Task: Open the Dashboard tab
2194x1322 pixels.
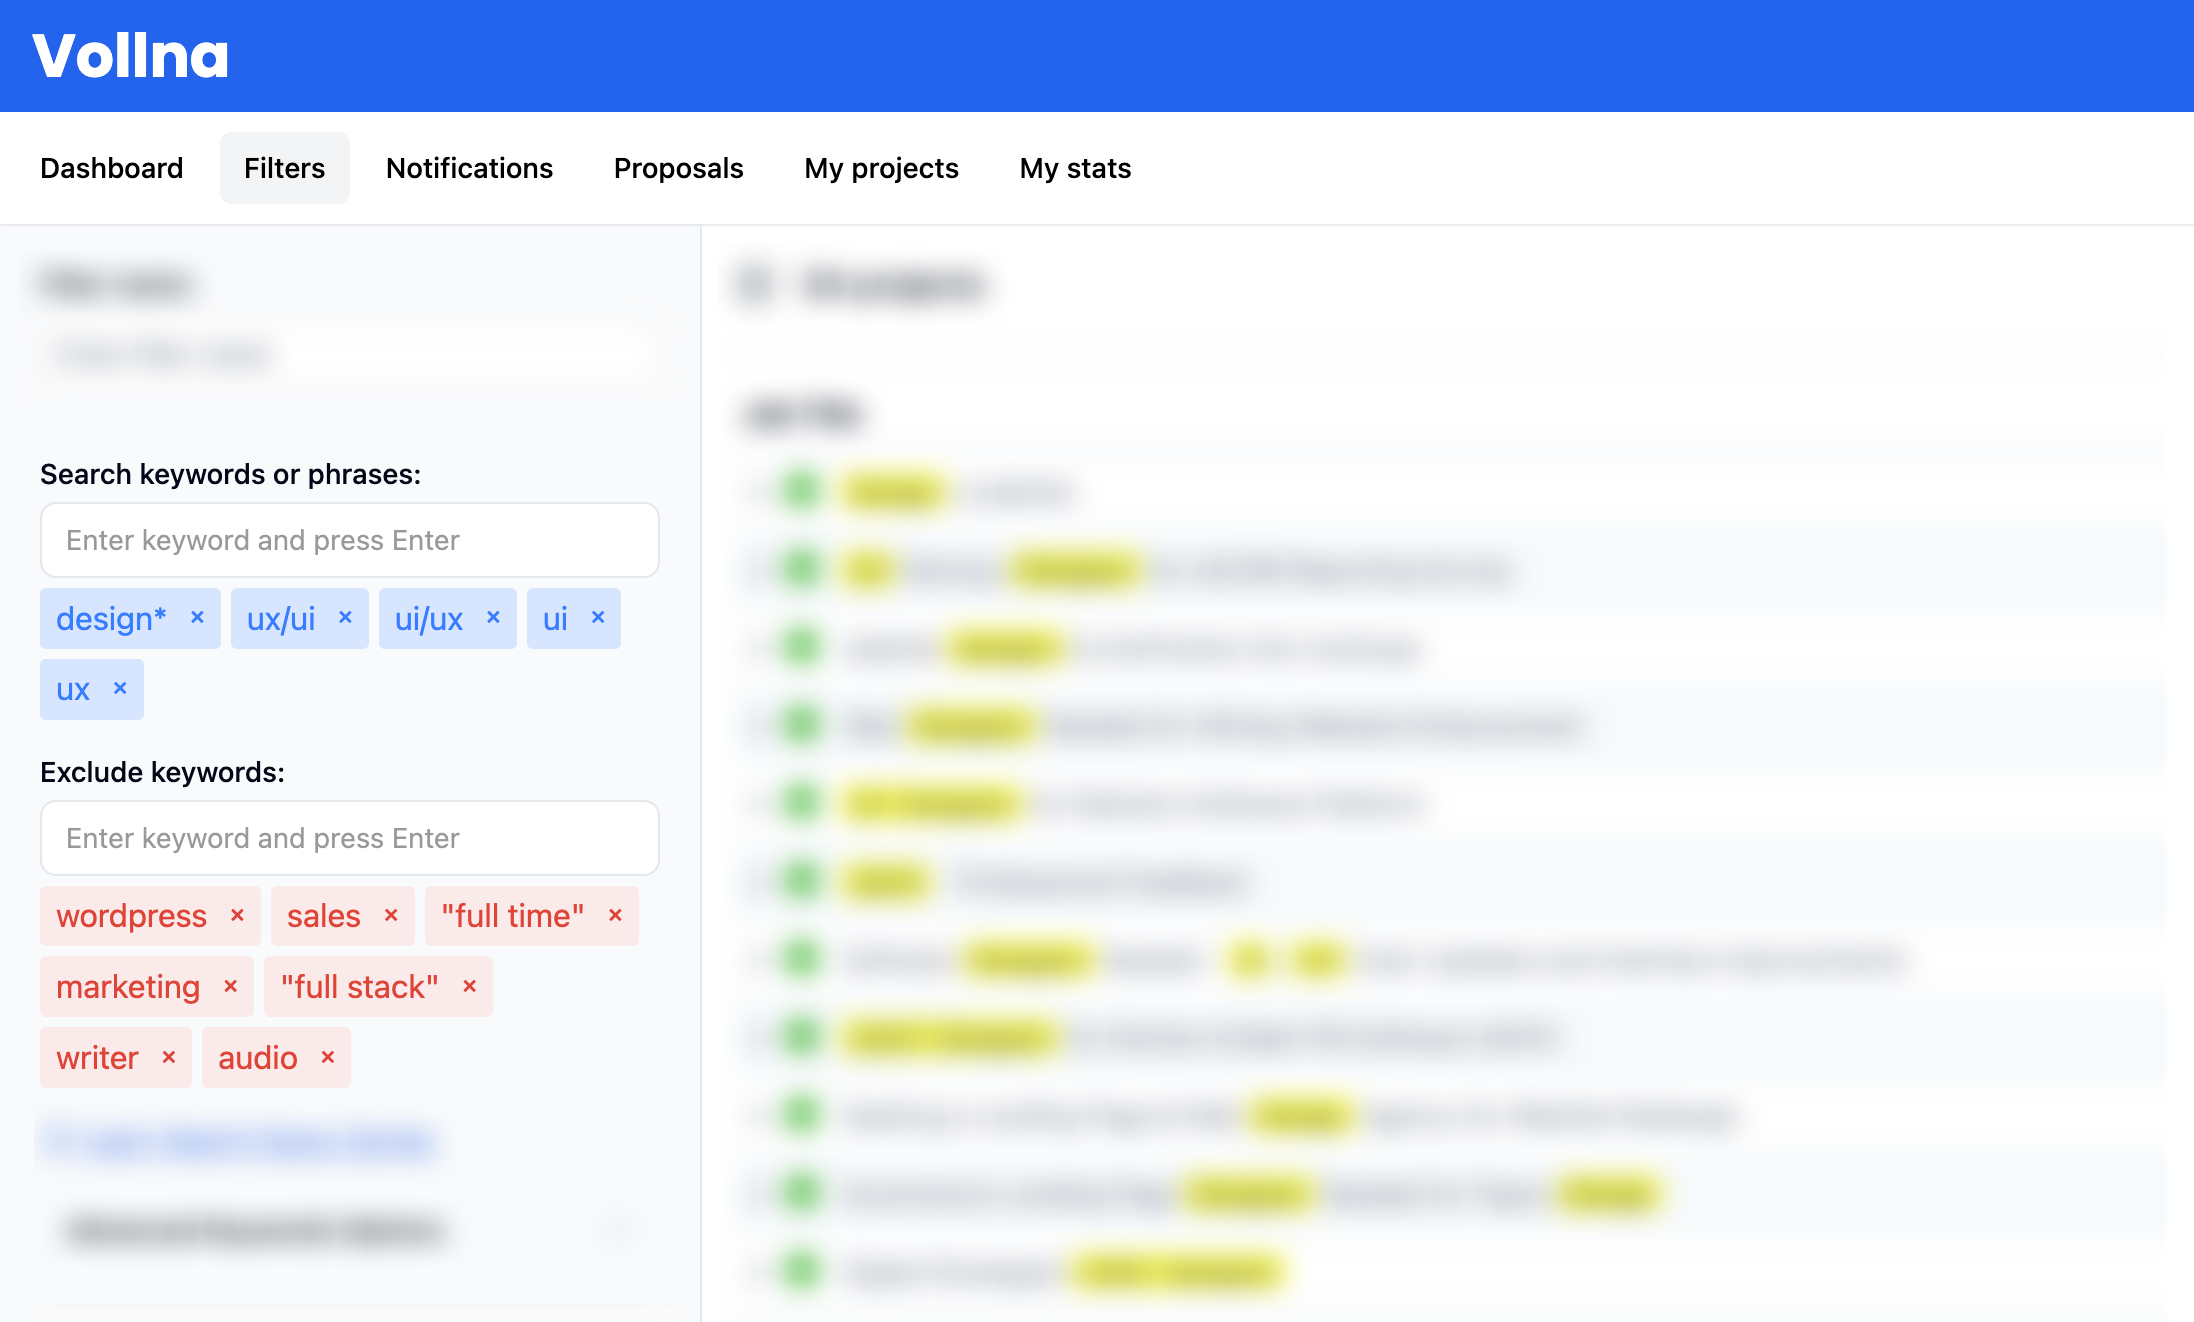Action: point(112,168)
